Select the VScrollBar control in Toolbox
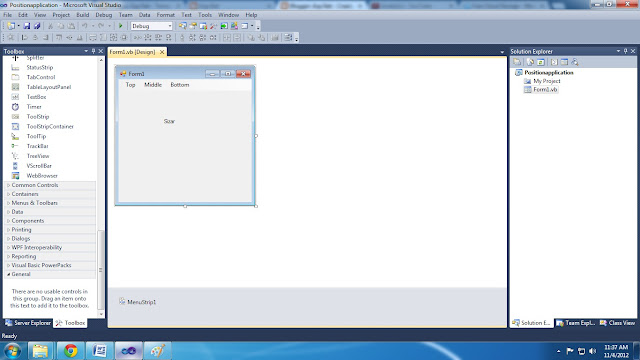The height and width of the screenshot is (360, 640). tap(39, 166)
